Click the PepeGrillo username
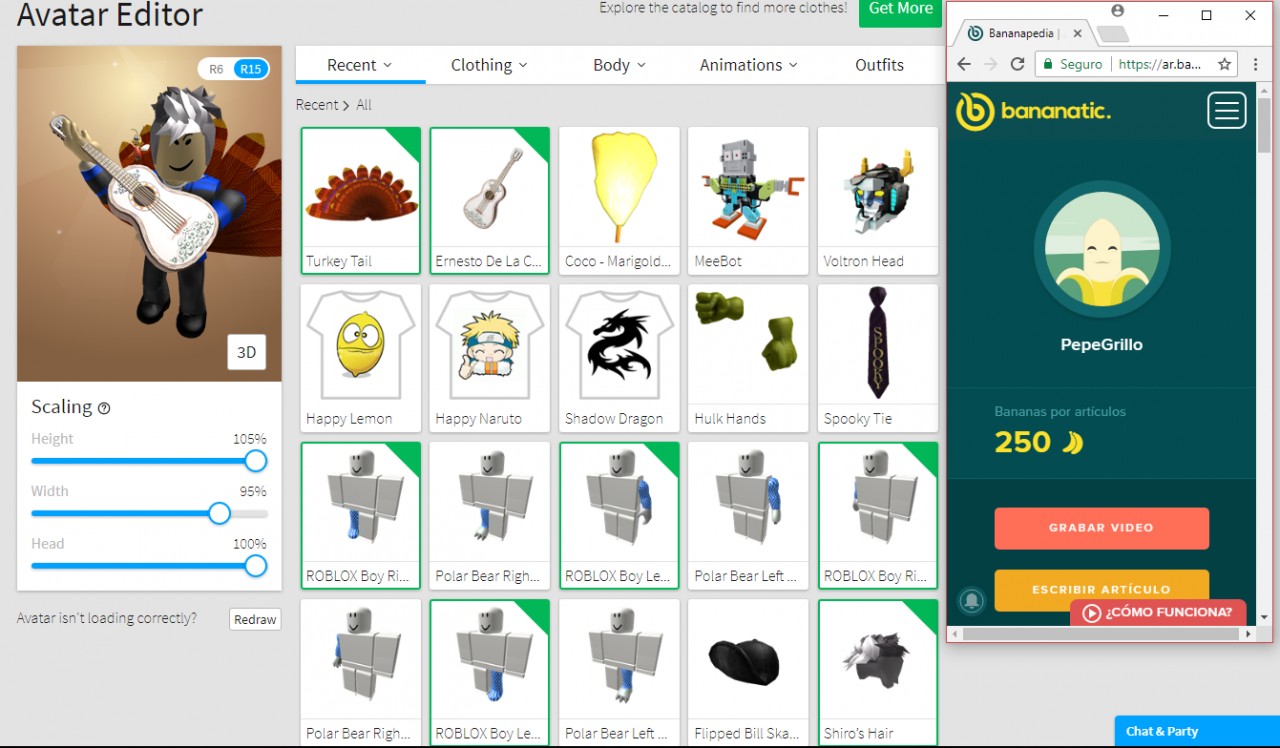1280x748 pixels. click(1101, 345)
